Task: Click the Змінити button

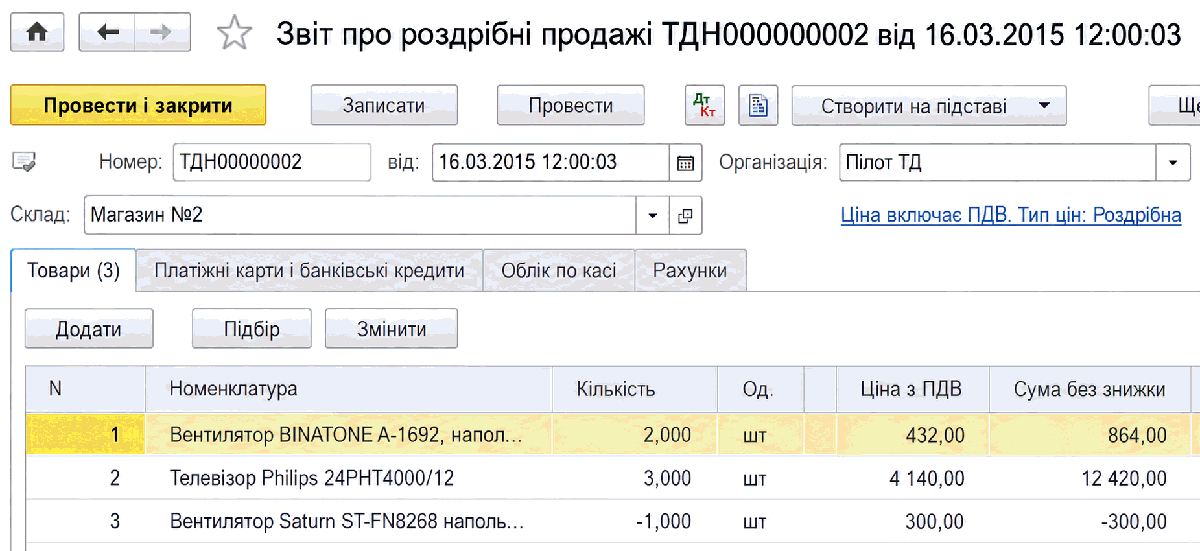Action: [392, 329]
